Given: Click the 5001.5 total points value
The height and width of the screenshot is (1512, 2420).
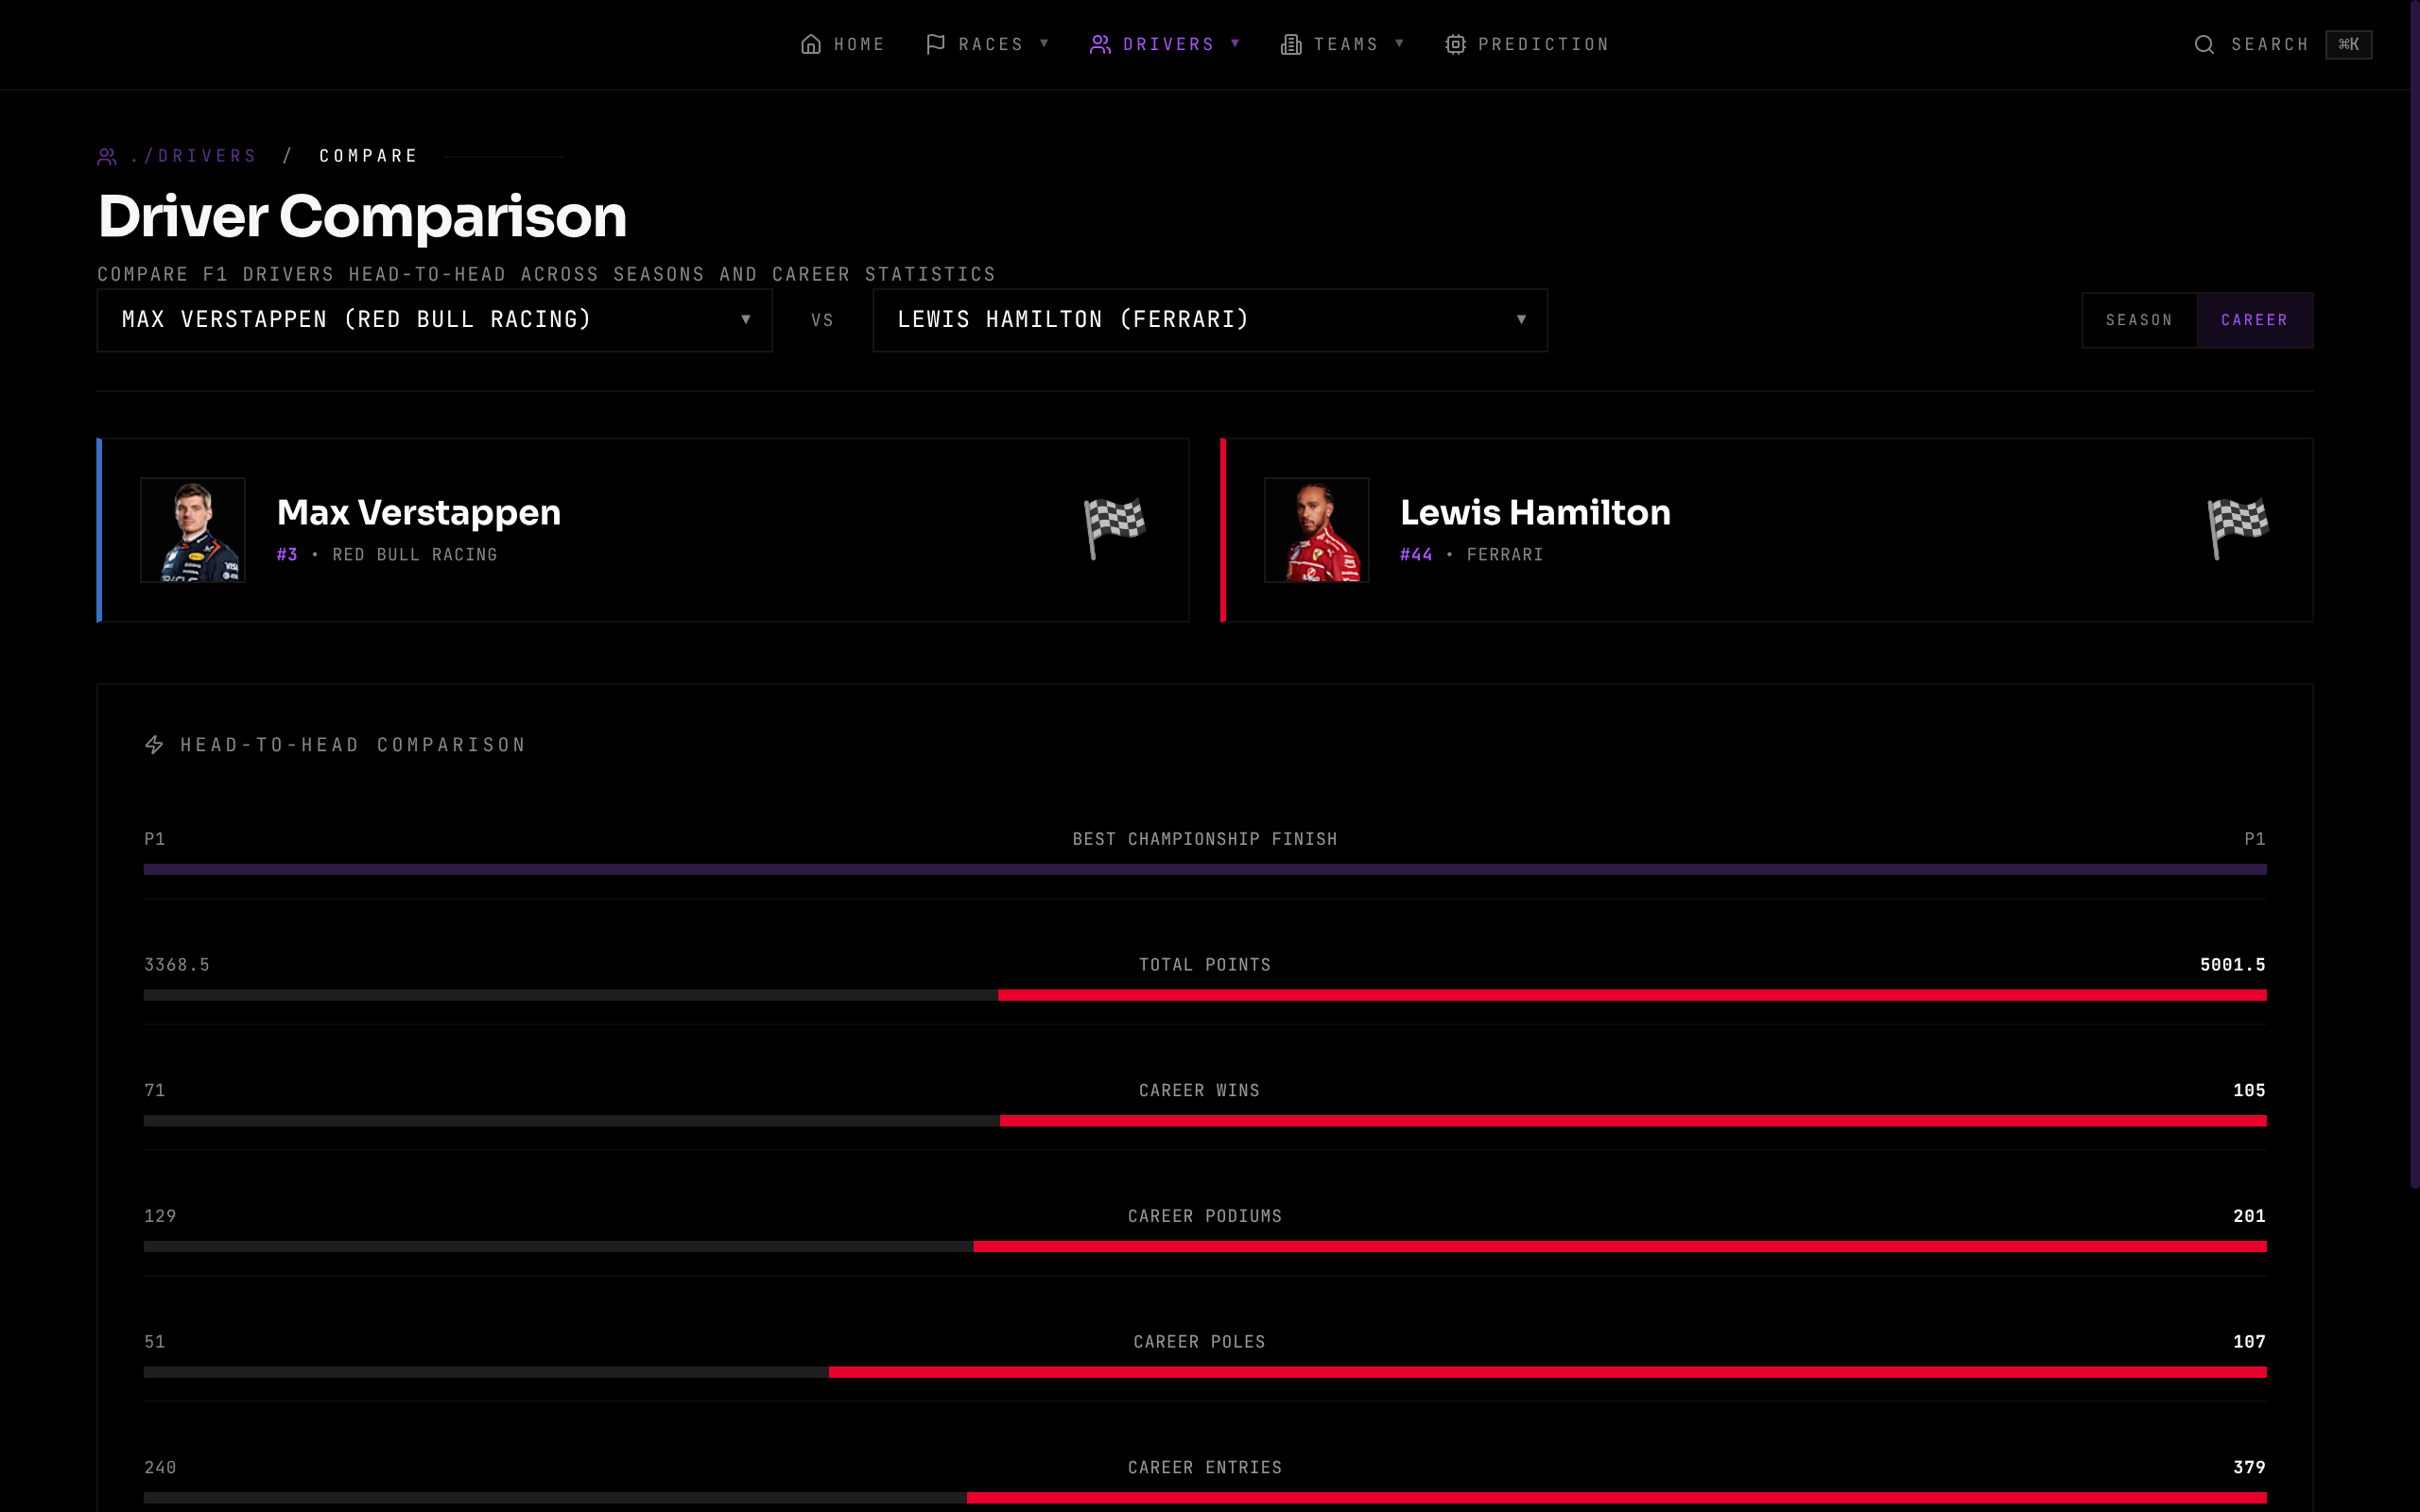Looking at the screenshot, I should [x=2232, y=965].
